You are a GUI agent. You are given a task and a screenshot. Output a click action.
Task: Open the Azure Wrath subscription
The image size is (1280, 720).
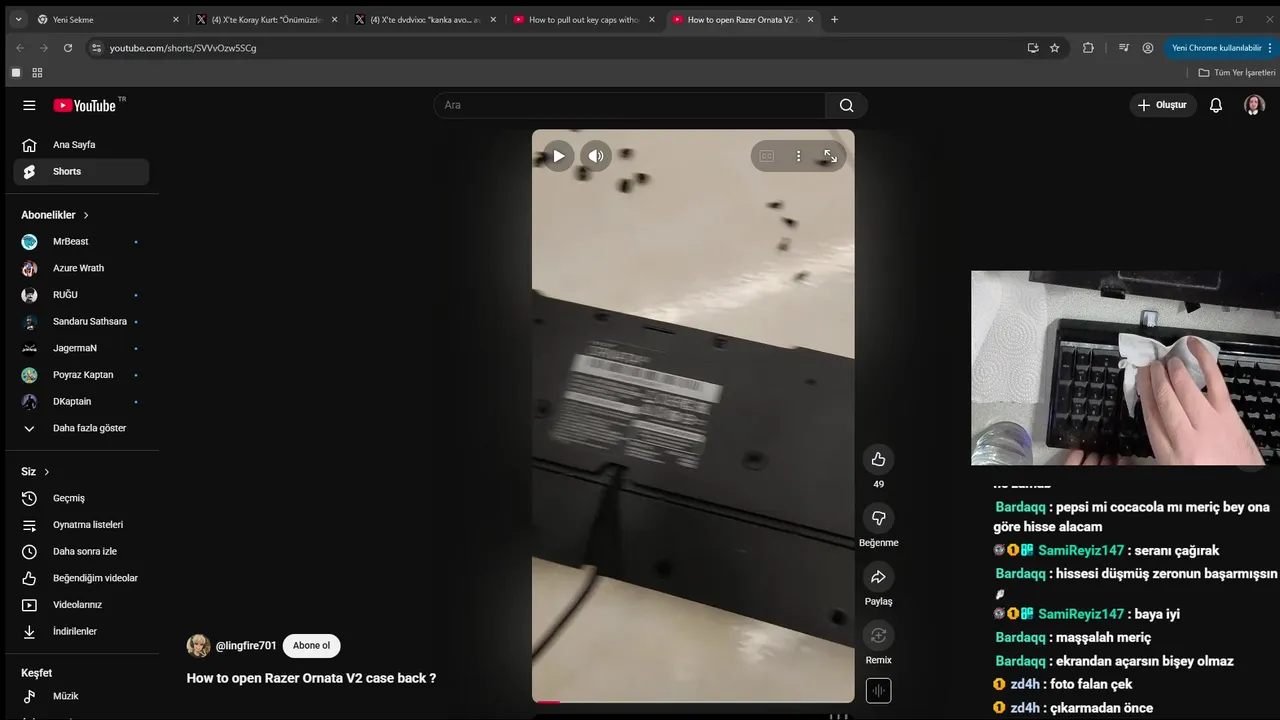tap(81, 268)
